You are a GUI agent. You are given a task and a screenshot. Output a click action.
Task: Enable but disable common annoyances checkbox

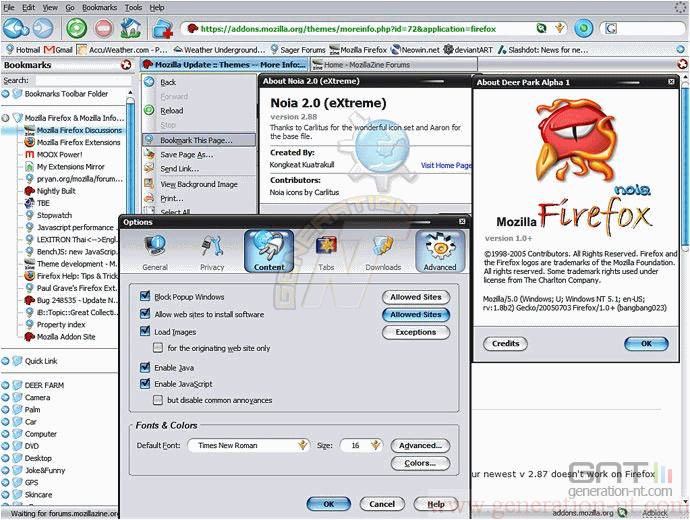tap(158, 400)
